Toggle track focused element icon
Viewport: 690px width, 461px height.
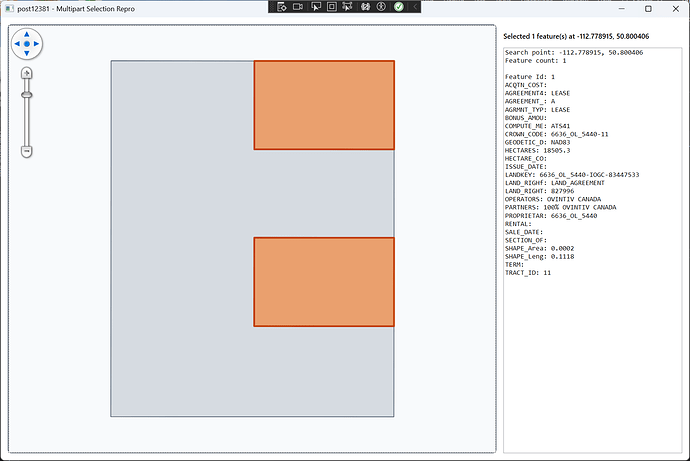(x=348, y=7)
